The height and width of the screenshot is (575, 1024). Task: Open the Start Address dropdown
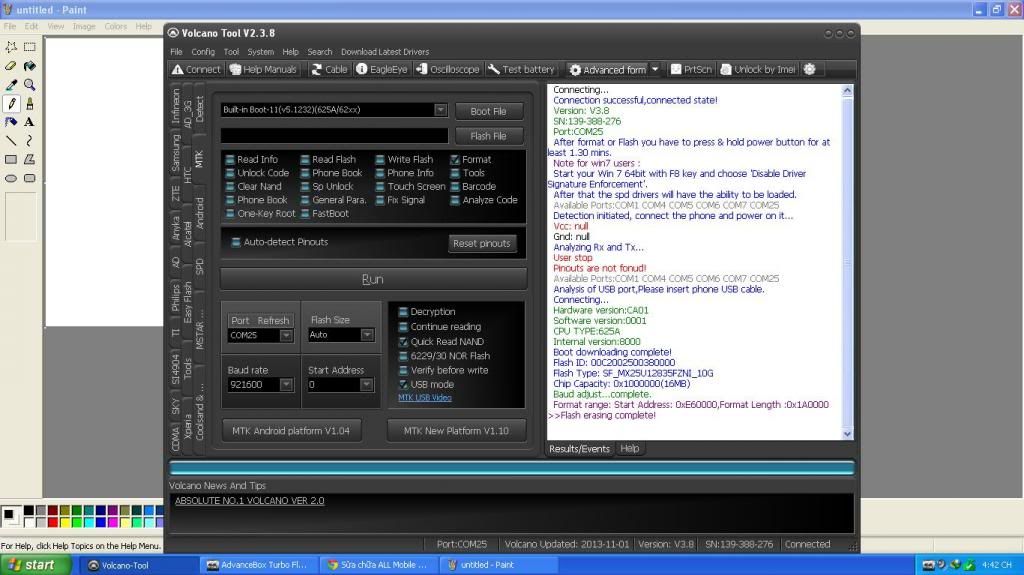[x=366, y=385]
